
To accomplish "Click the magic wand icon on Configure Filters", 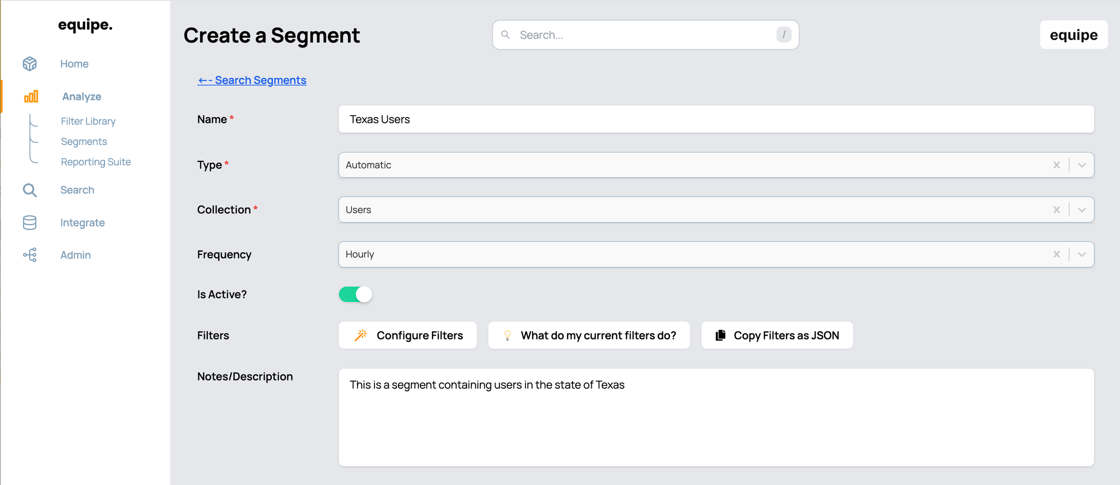I will [x=361, y=335].
